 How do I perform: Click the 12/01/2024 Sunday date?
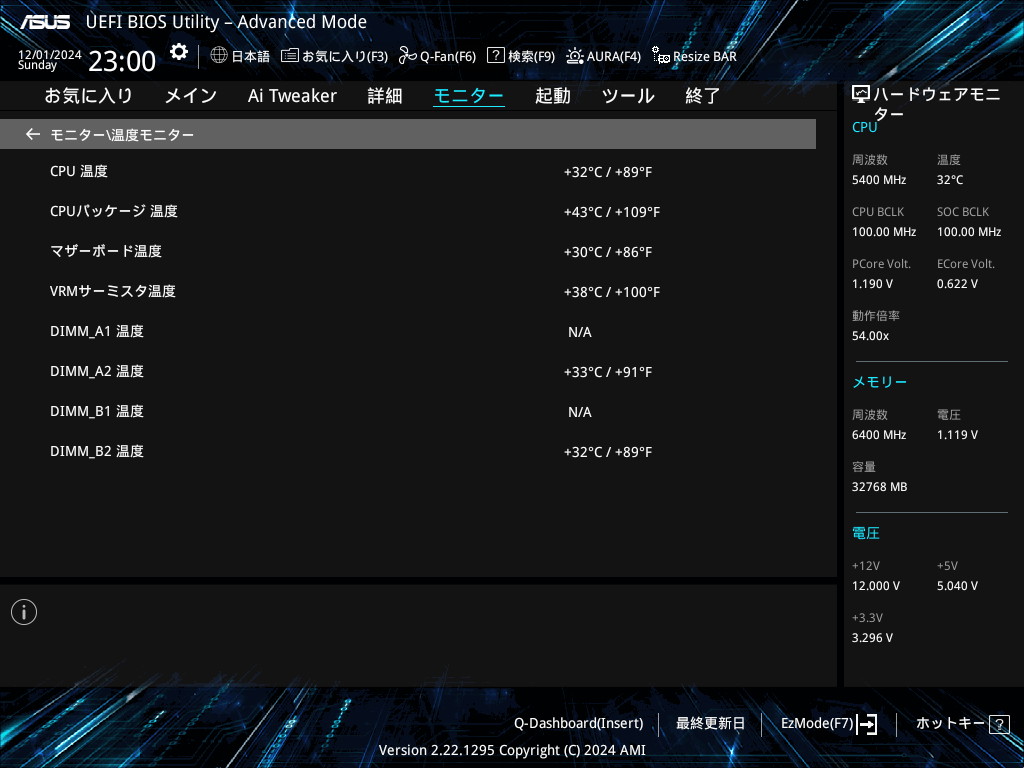[49, 59]
